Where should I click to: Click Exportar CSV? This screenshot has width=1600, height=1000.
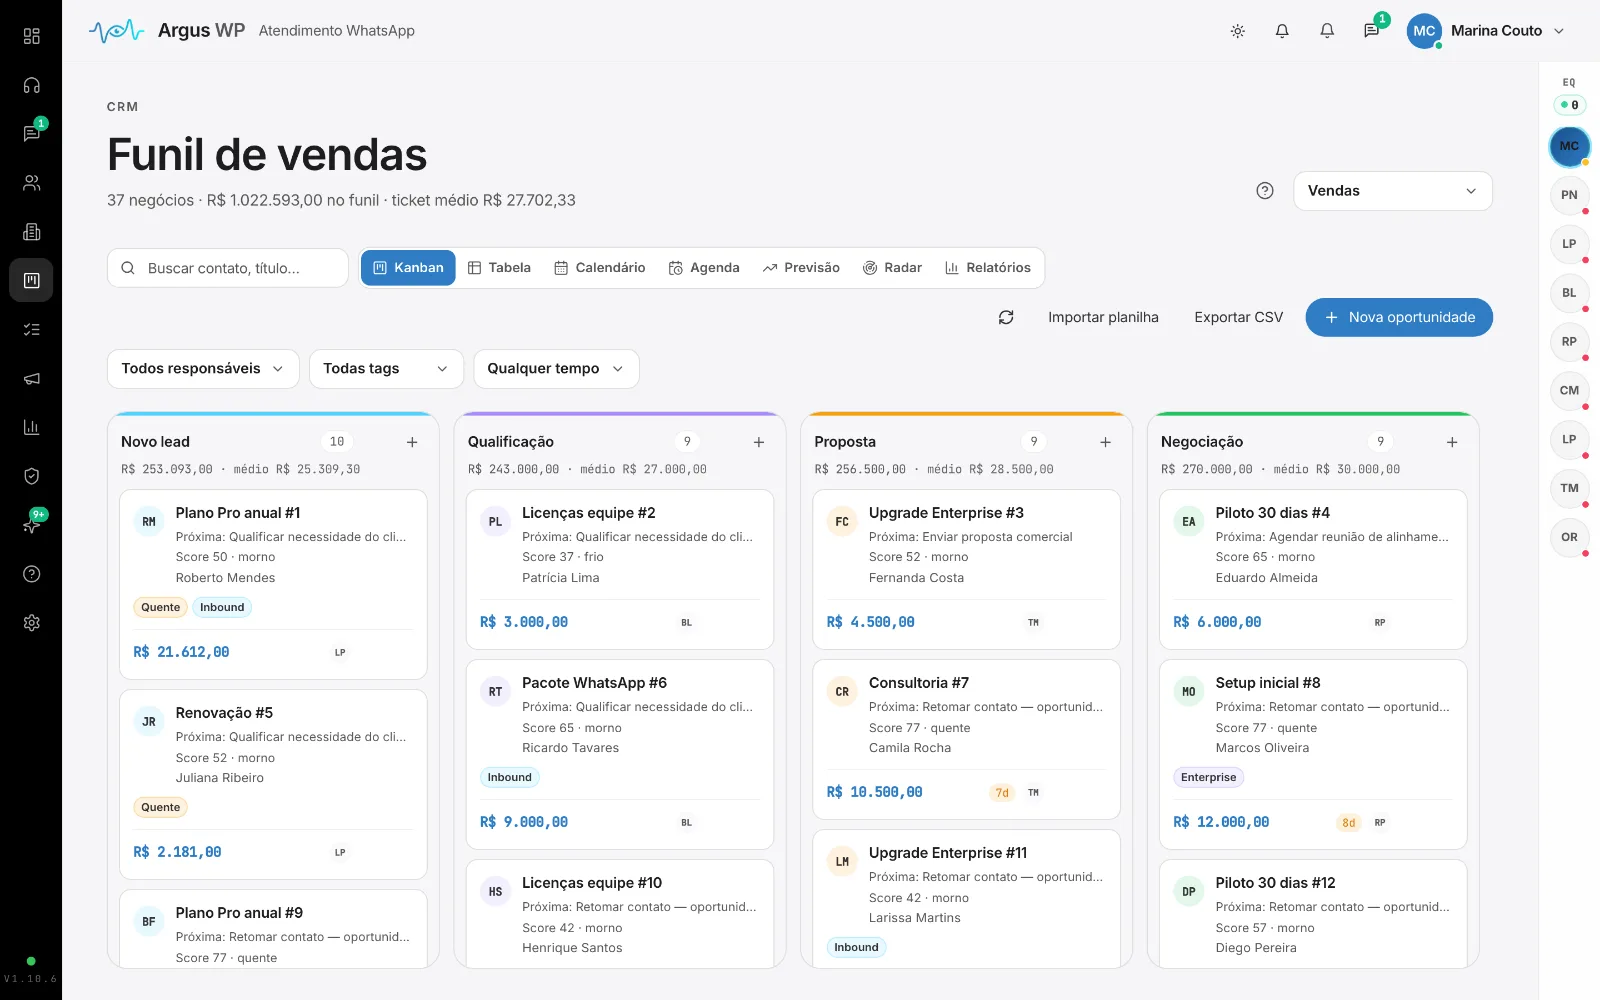(x=1238, y=317)
